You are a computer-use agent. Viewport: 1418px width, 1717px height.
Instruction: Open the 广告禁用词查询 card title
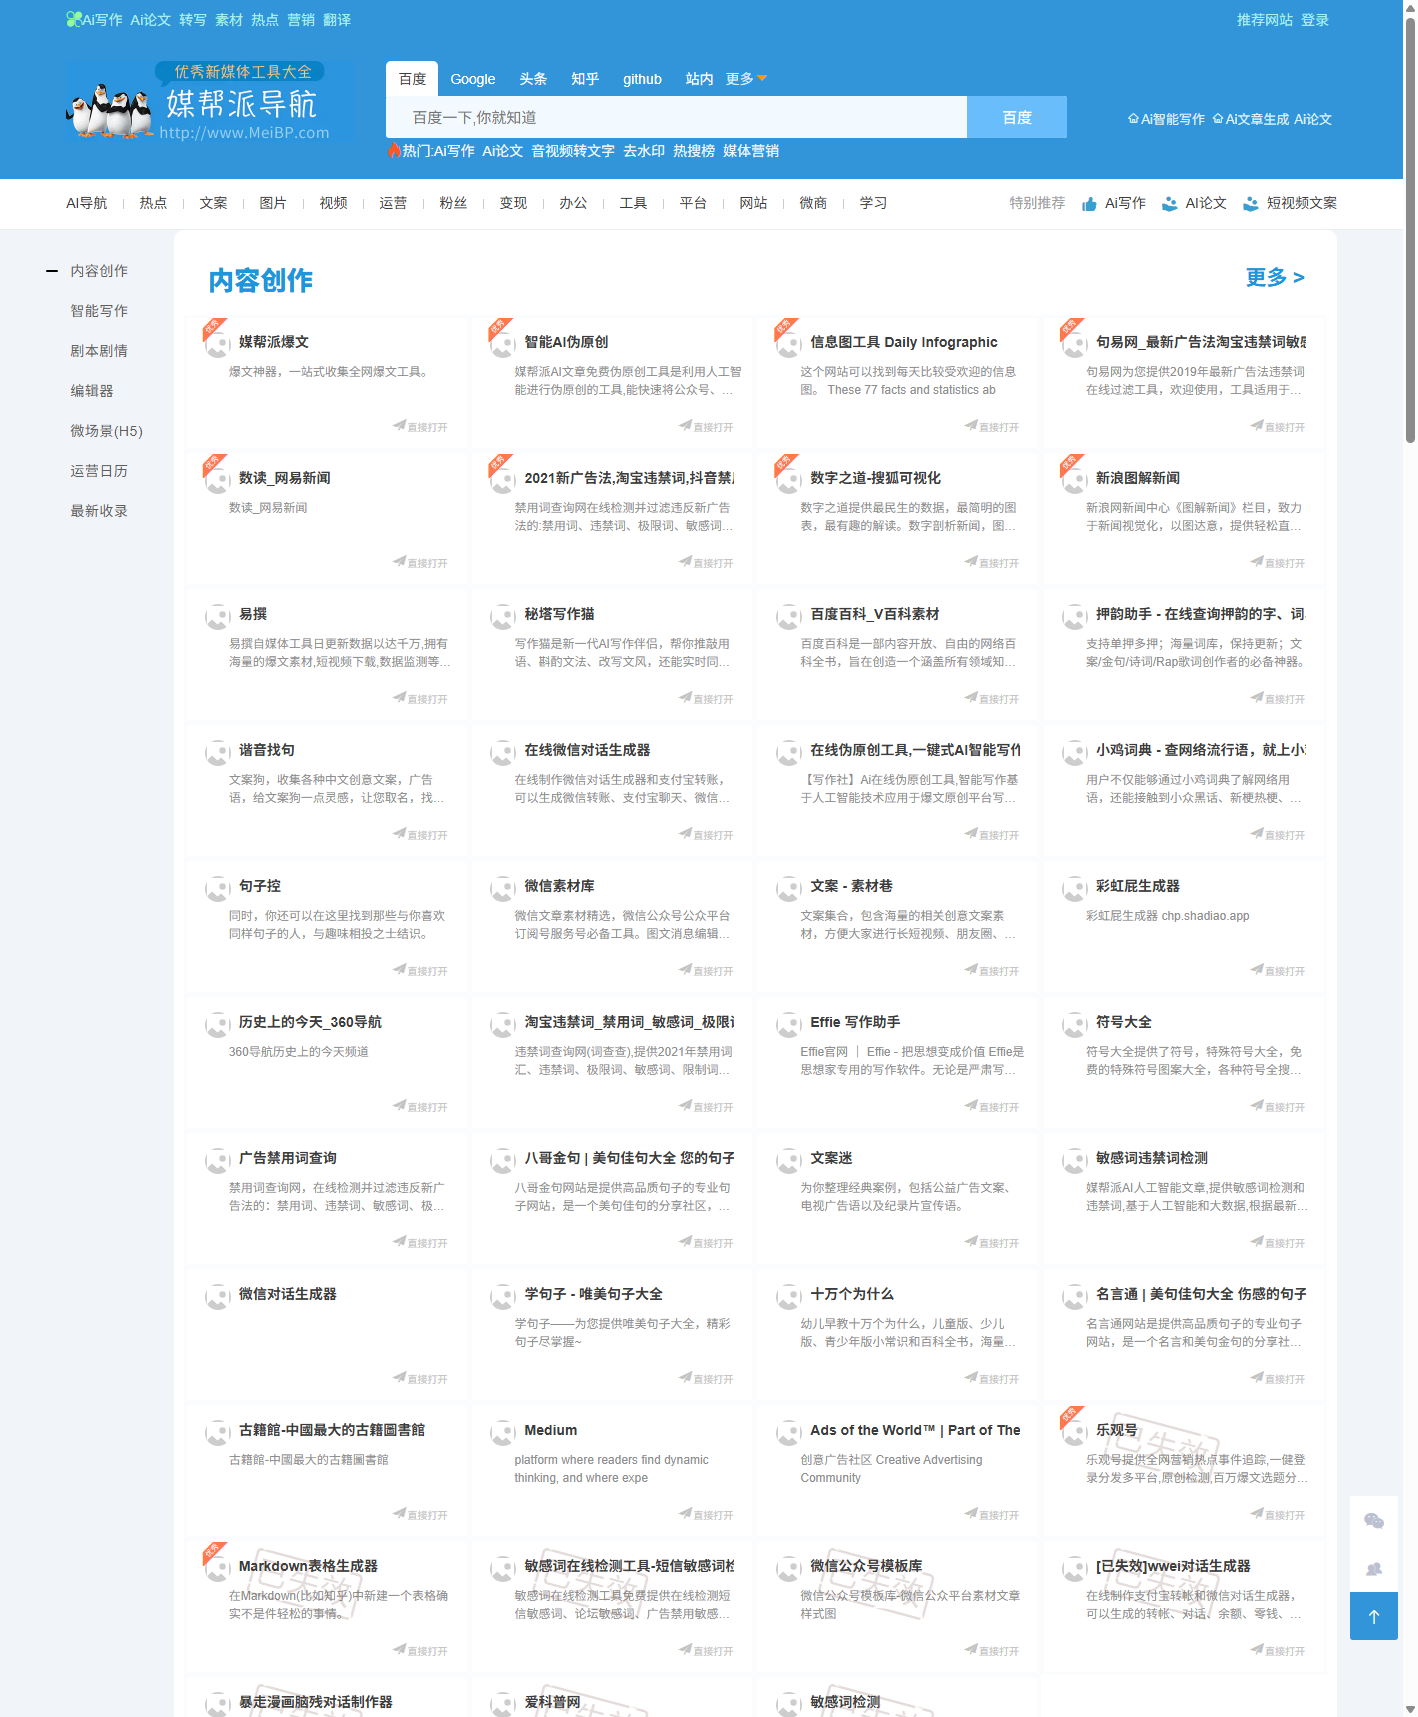coord(288,1158)
